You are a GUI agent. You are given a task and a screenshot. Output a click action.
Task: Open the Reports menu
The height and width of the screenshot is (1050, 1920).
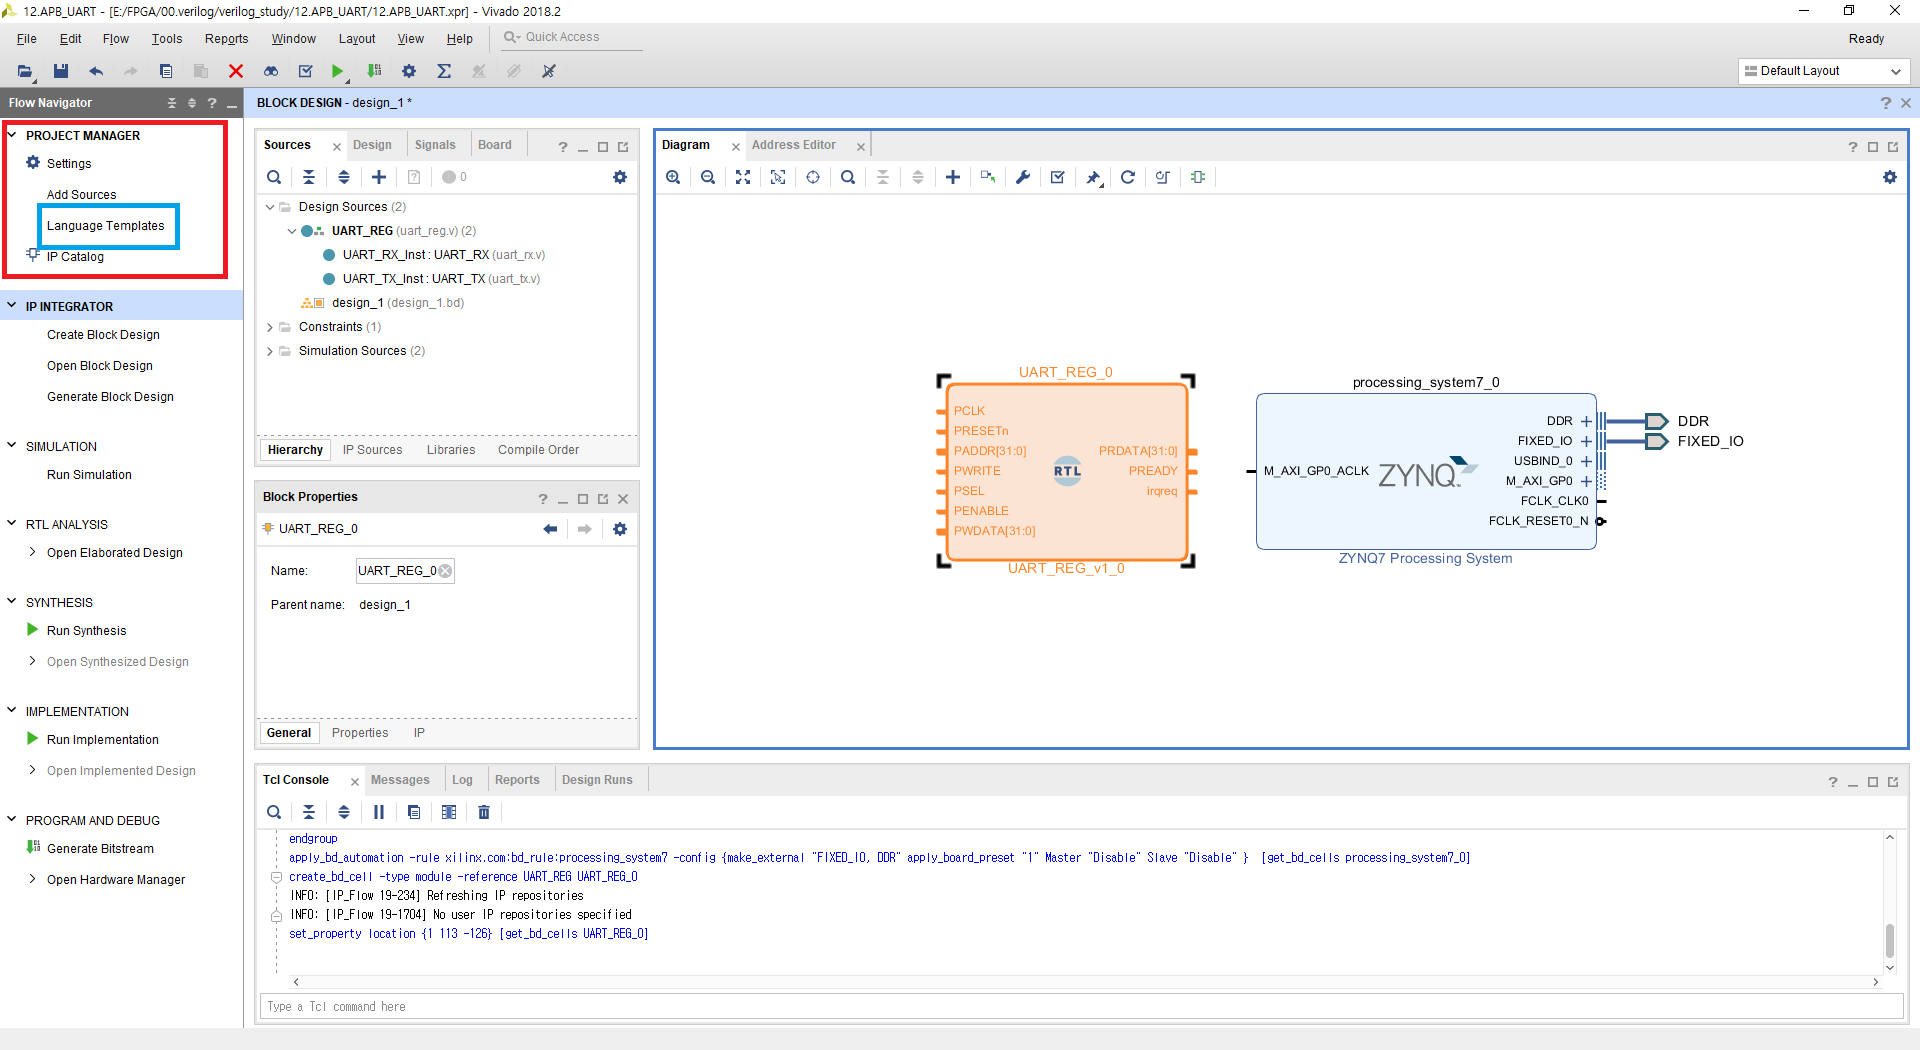[x=226, y=39]
